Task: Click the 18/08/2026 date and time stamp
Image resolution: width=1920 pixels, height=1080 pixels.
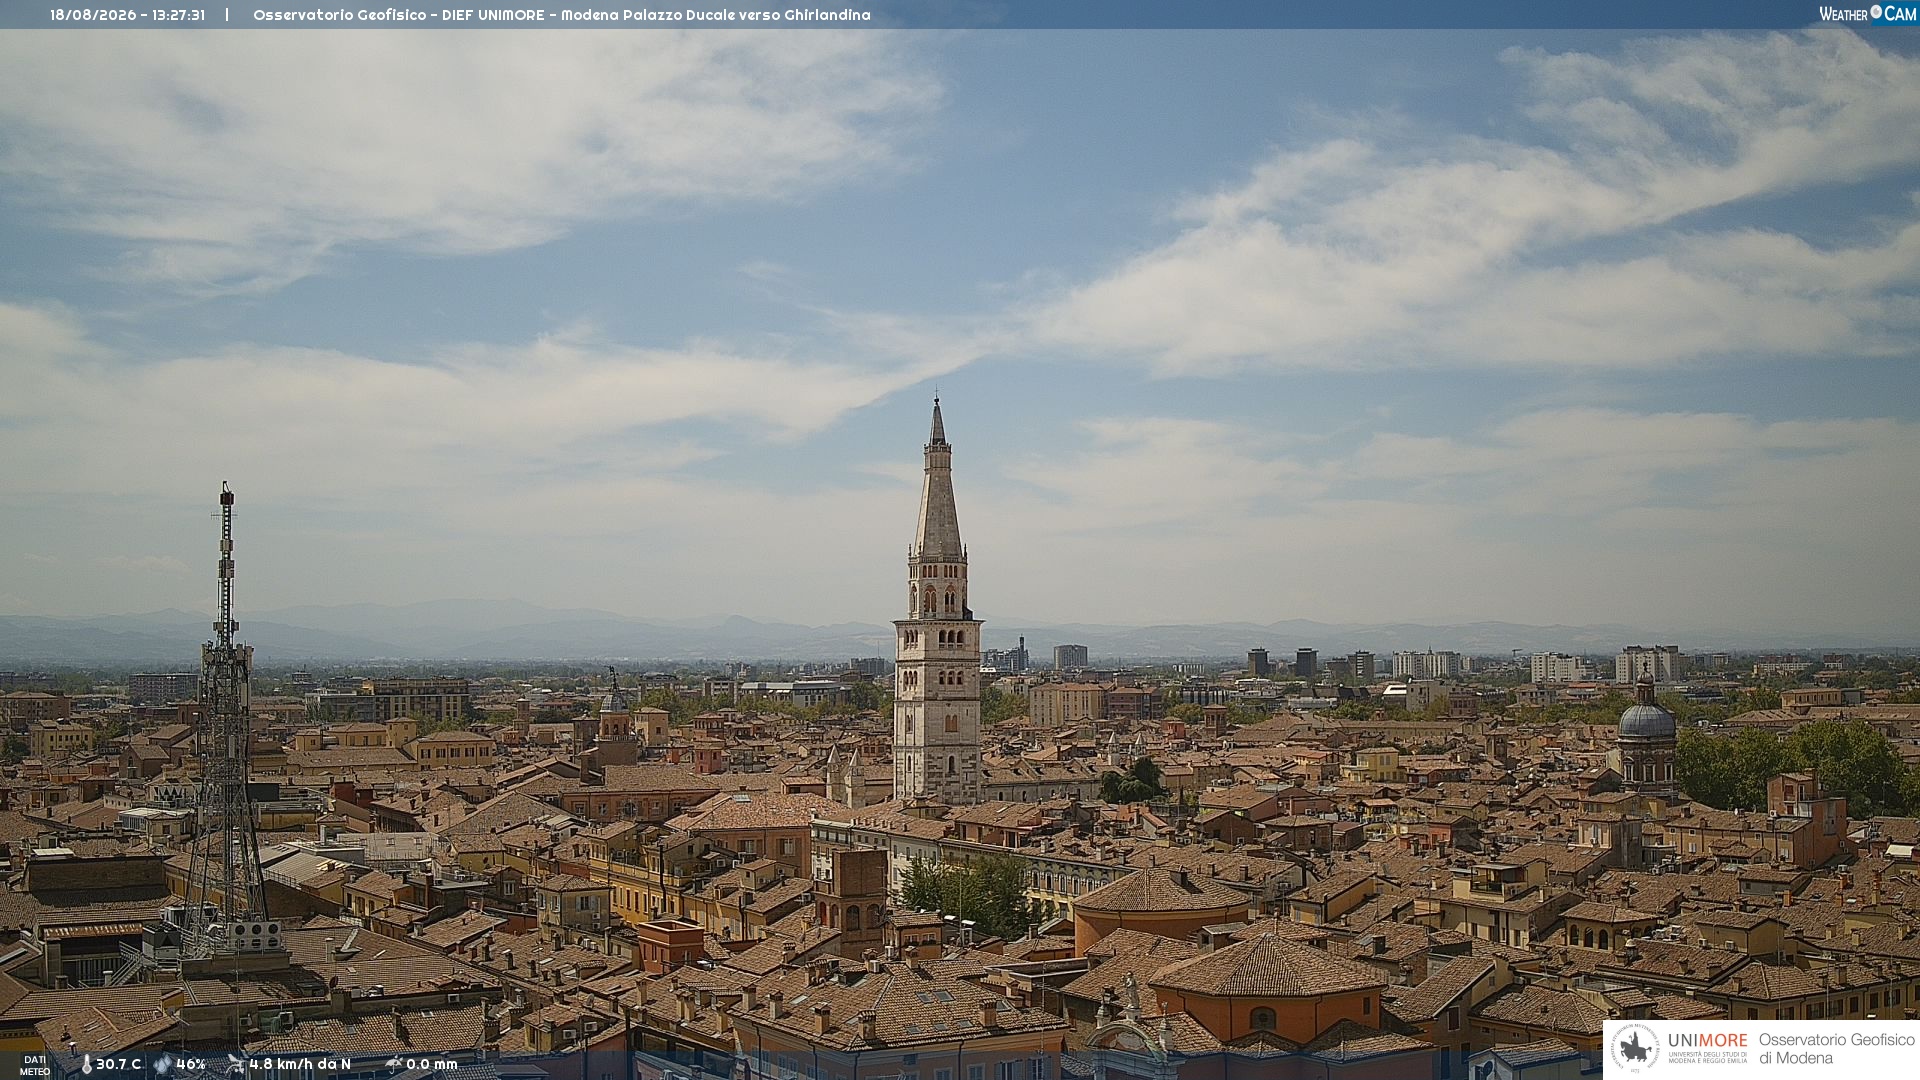Action: [x=128, y=15]
